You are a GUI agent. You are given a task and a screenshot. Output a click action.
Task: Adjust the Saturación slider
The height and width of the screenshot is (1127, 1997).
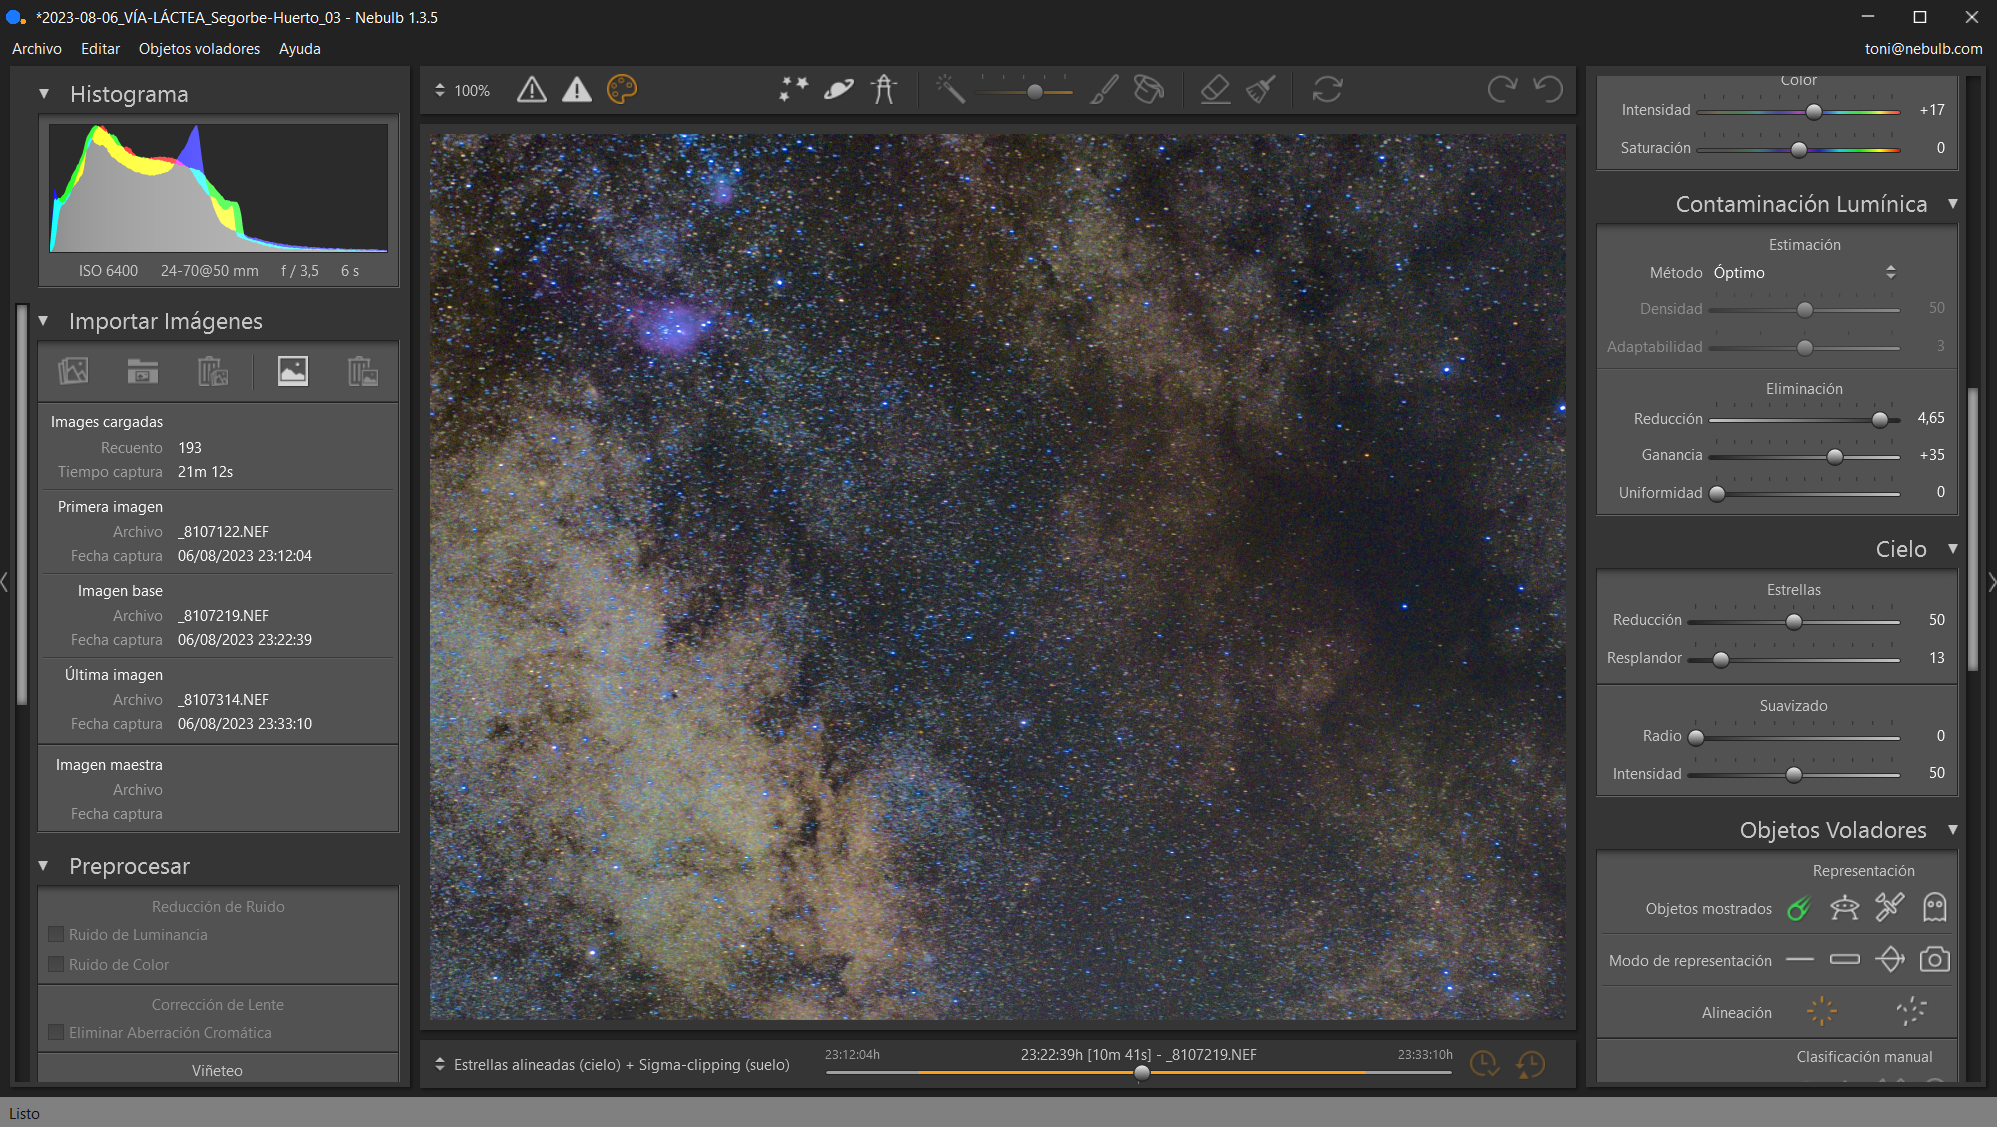[x=1799, y=150]
